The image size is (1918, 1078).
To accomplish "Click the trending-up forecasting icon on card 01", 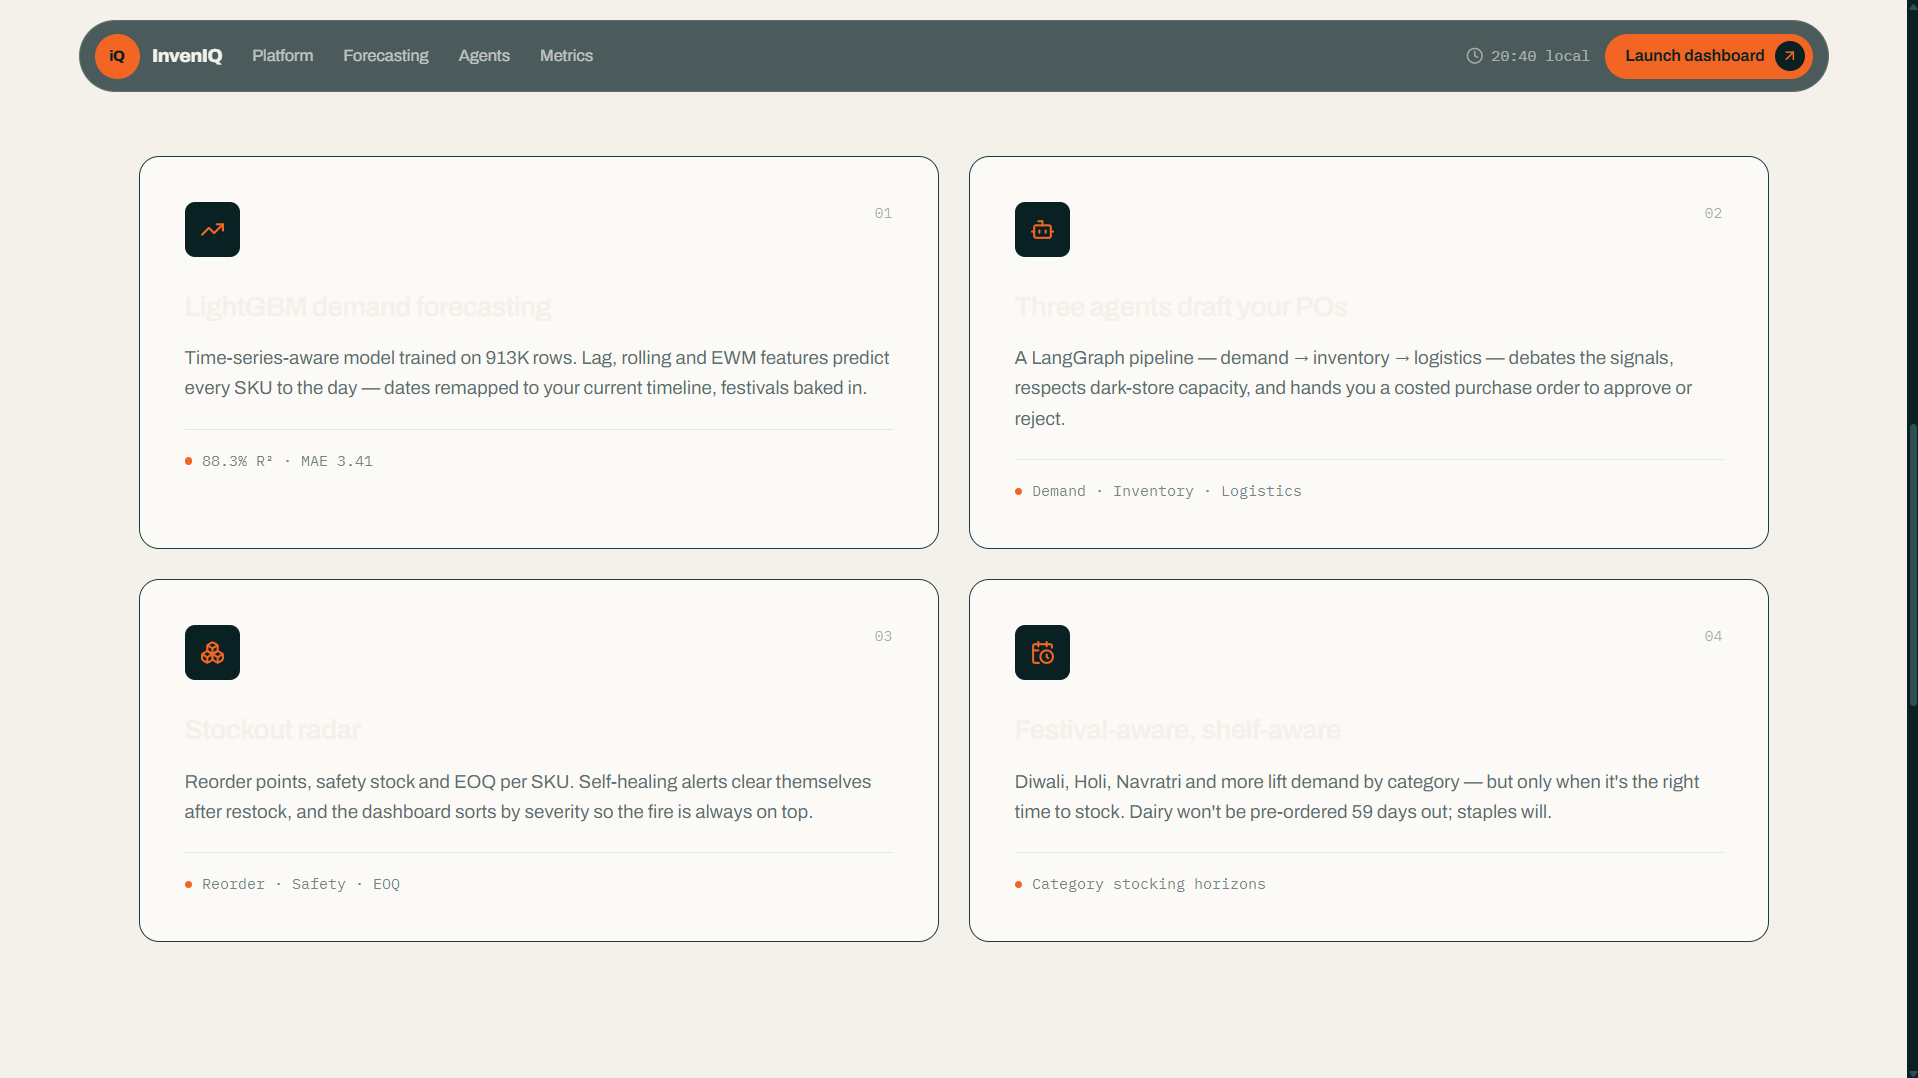I will [x=212, y=229].
